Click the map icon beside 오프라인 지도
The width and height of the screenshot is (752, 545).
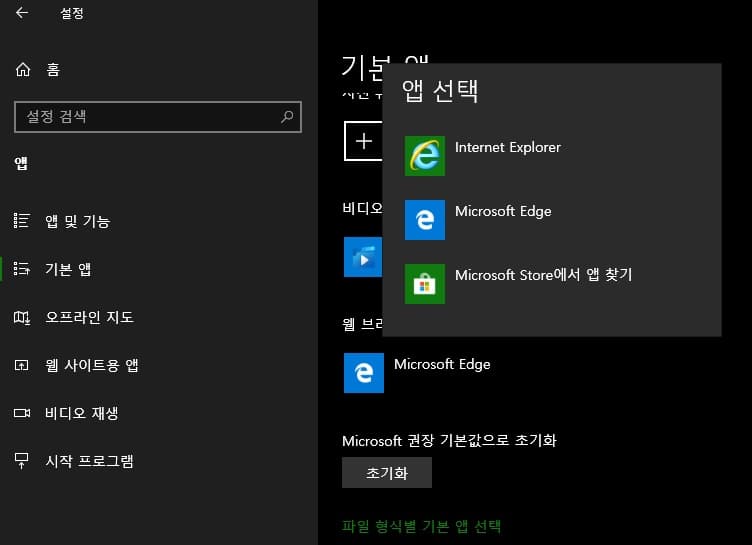click(22, 317)
